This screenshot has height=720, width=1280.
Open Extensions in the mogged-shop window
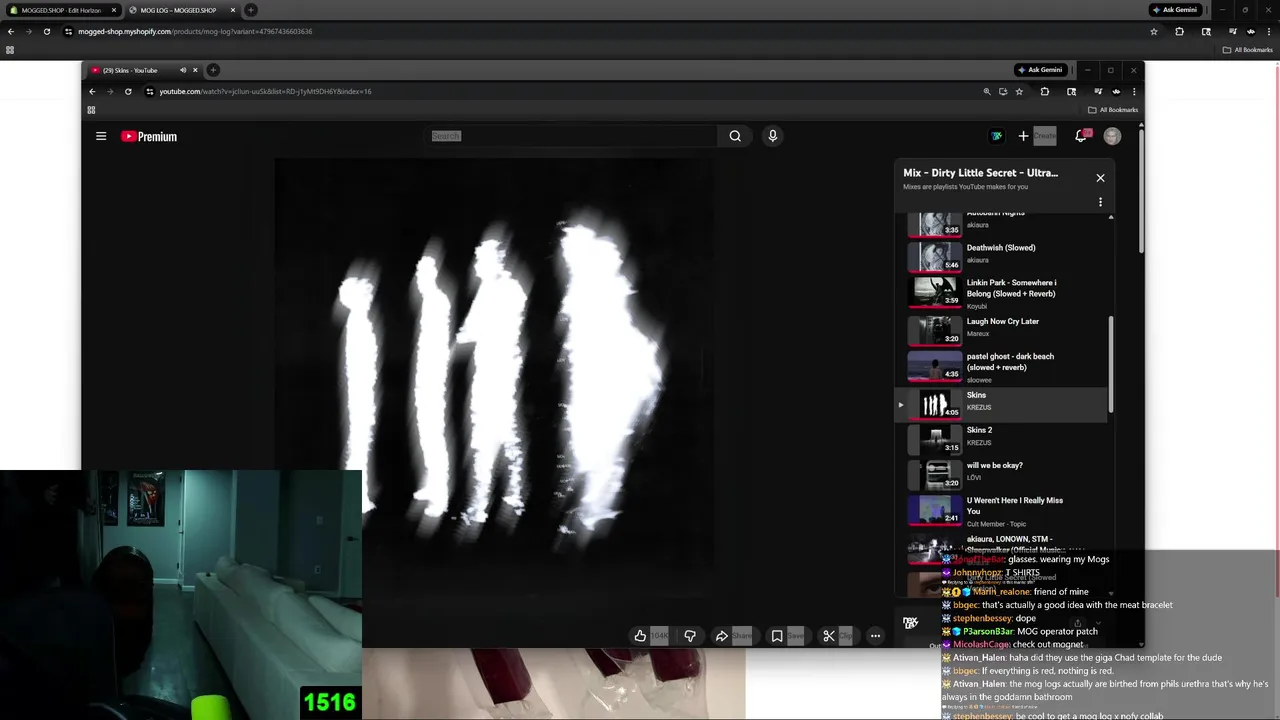pos(1179,31)
